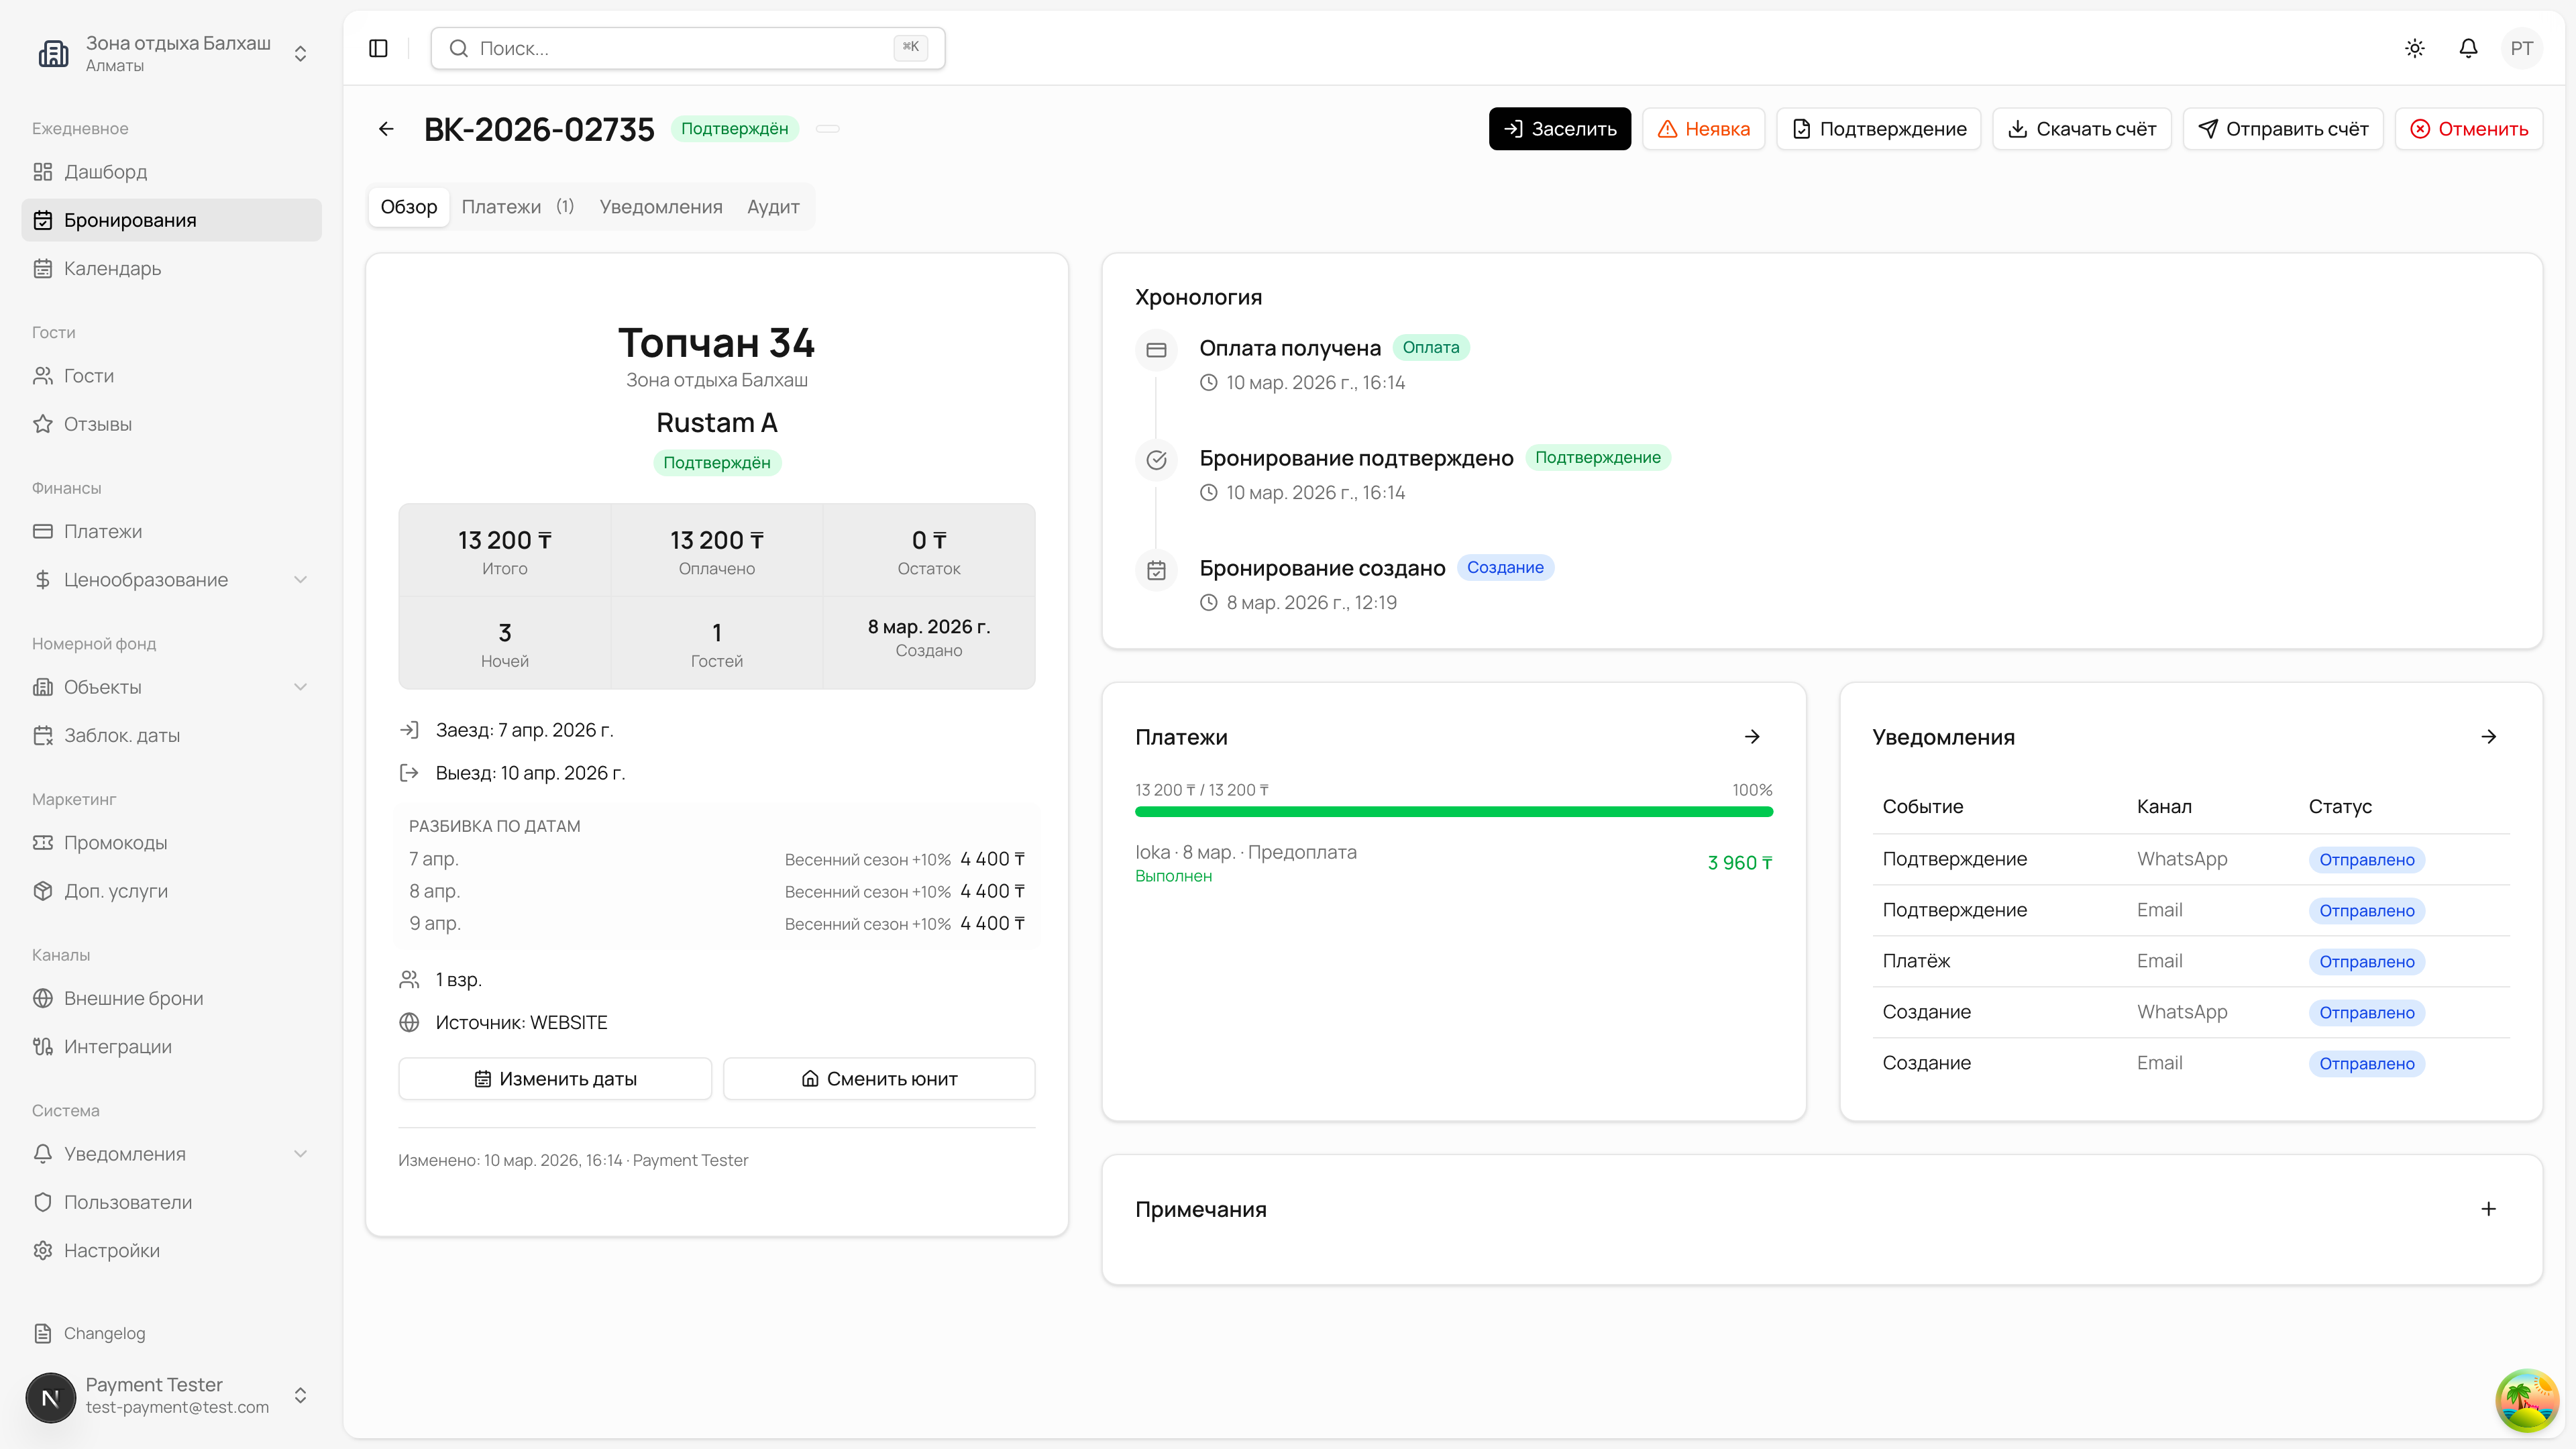Switch theme with the sun icon
The width and height of the screenshot is (2576, 1449).
[x=2414, y=48]
